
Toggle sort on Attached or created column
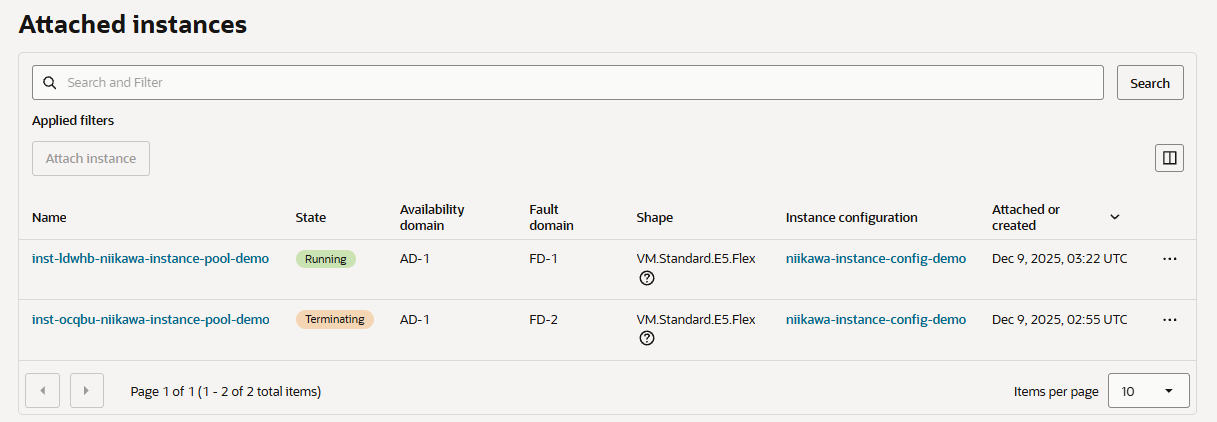point(1115,217)
